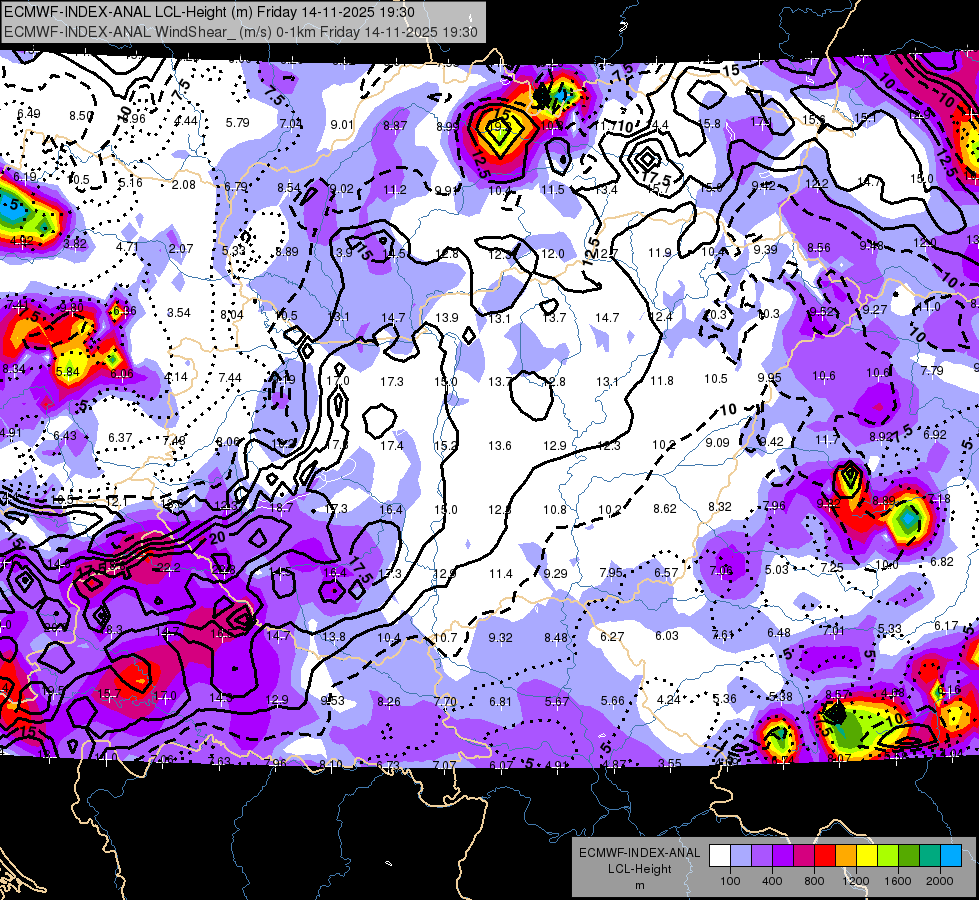The width and height of the screenshot is (979, 900).
Task: Click the 'm' unit label in the legend
Action: coord(639,885)
